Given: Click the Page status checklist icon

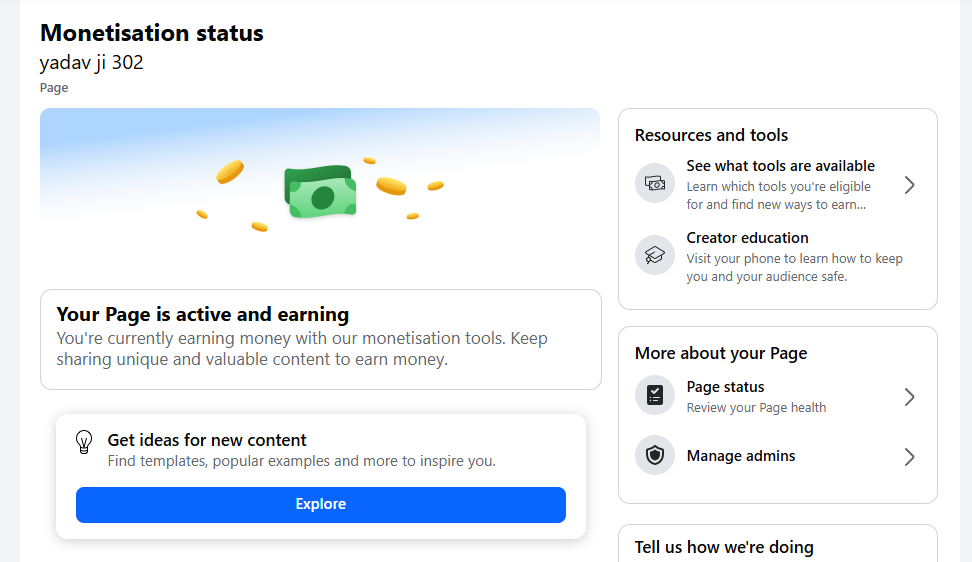Looking at the screenshot, I should pos(655,396).
